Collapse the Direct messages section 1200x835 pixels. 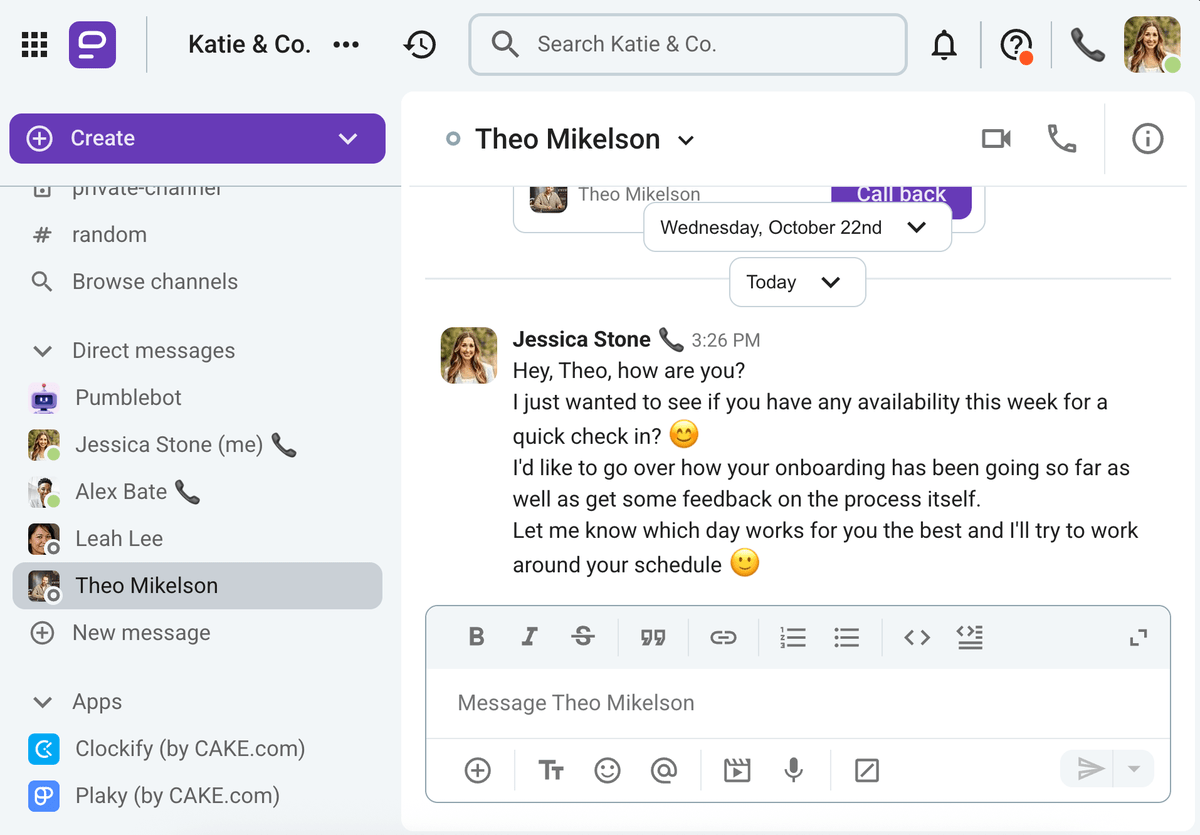[41, 351]
